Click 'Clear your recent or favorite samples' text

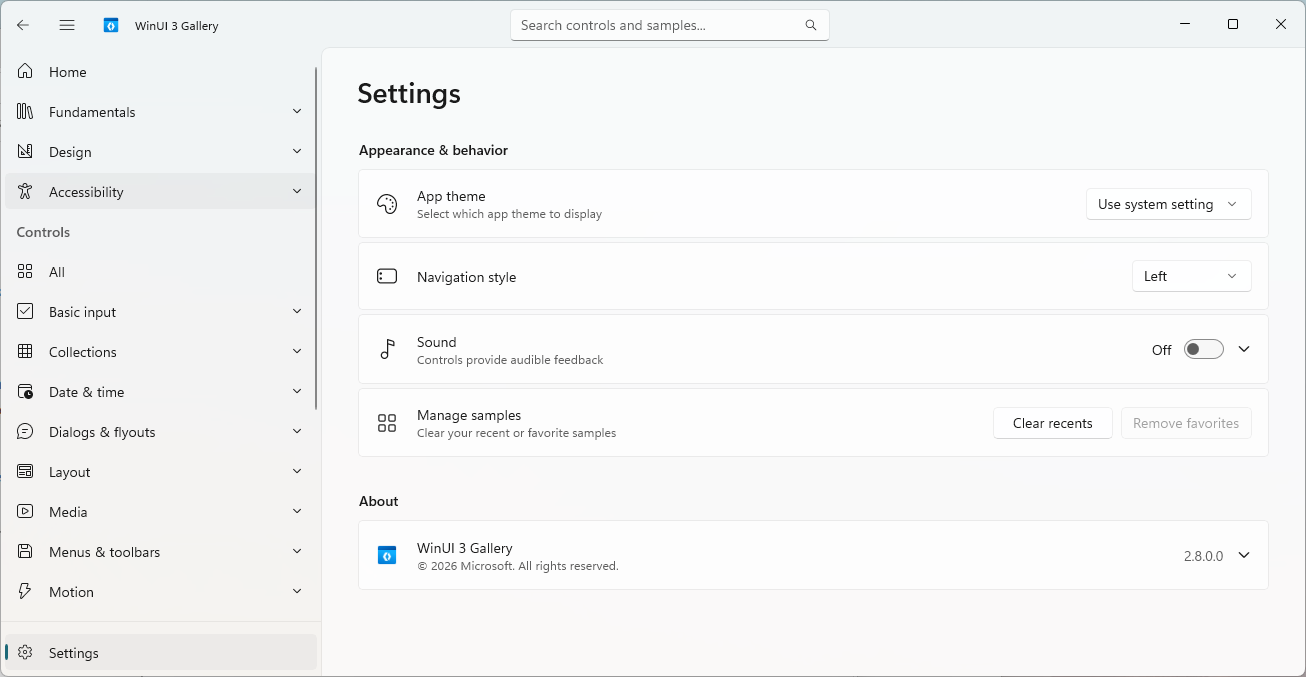tap(516, 433)
